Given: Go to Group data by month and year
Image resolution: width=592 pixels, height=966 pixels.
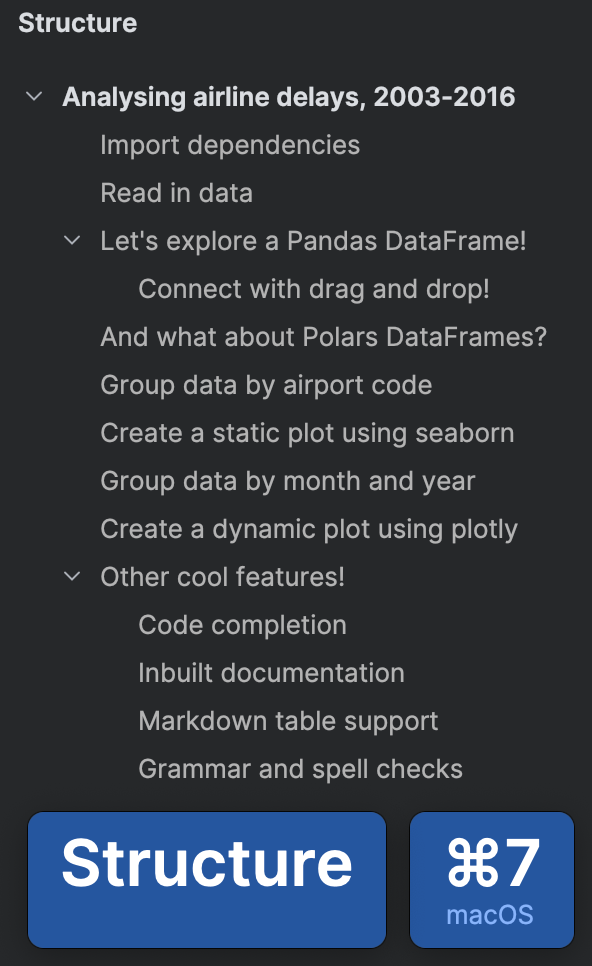Looking at the screenshot, I should tap(288, 482).
